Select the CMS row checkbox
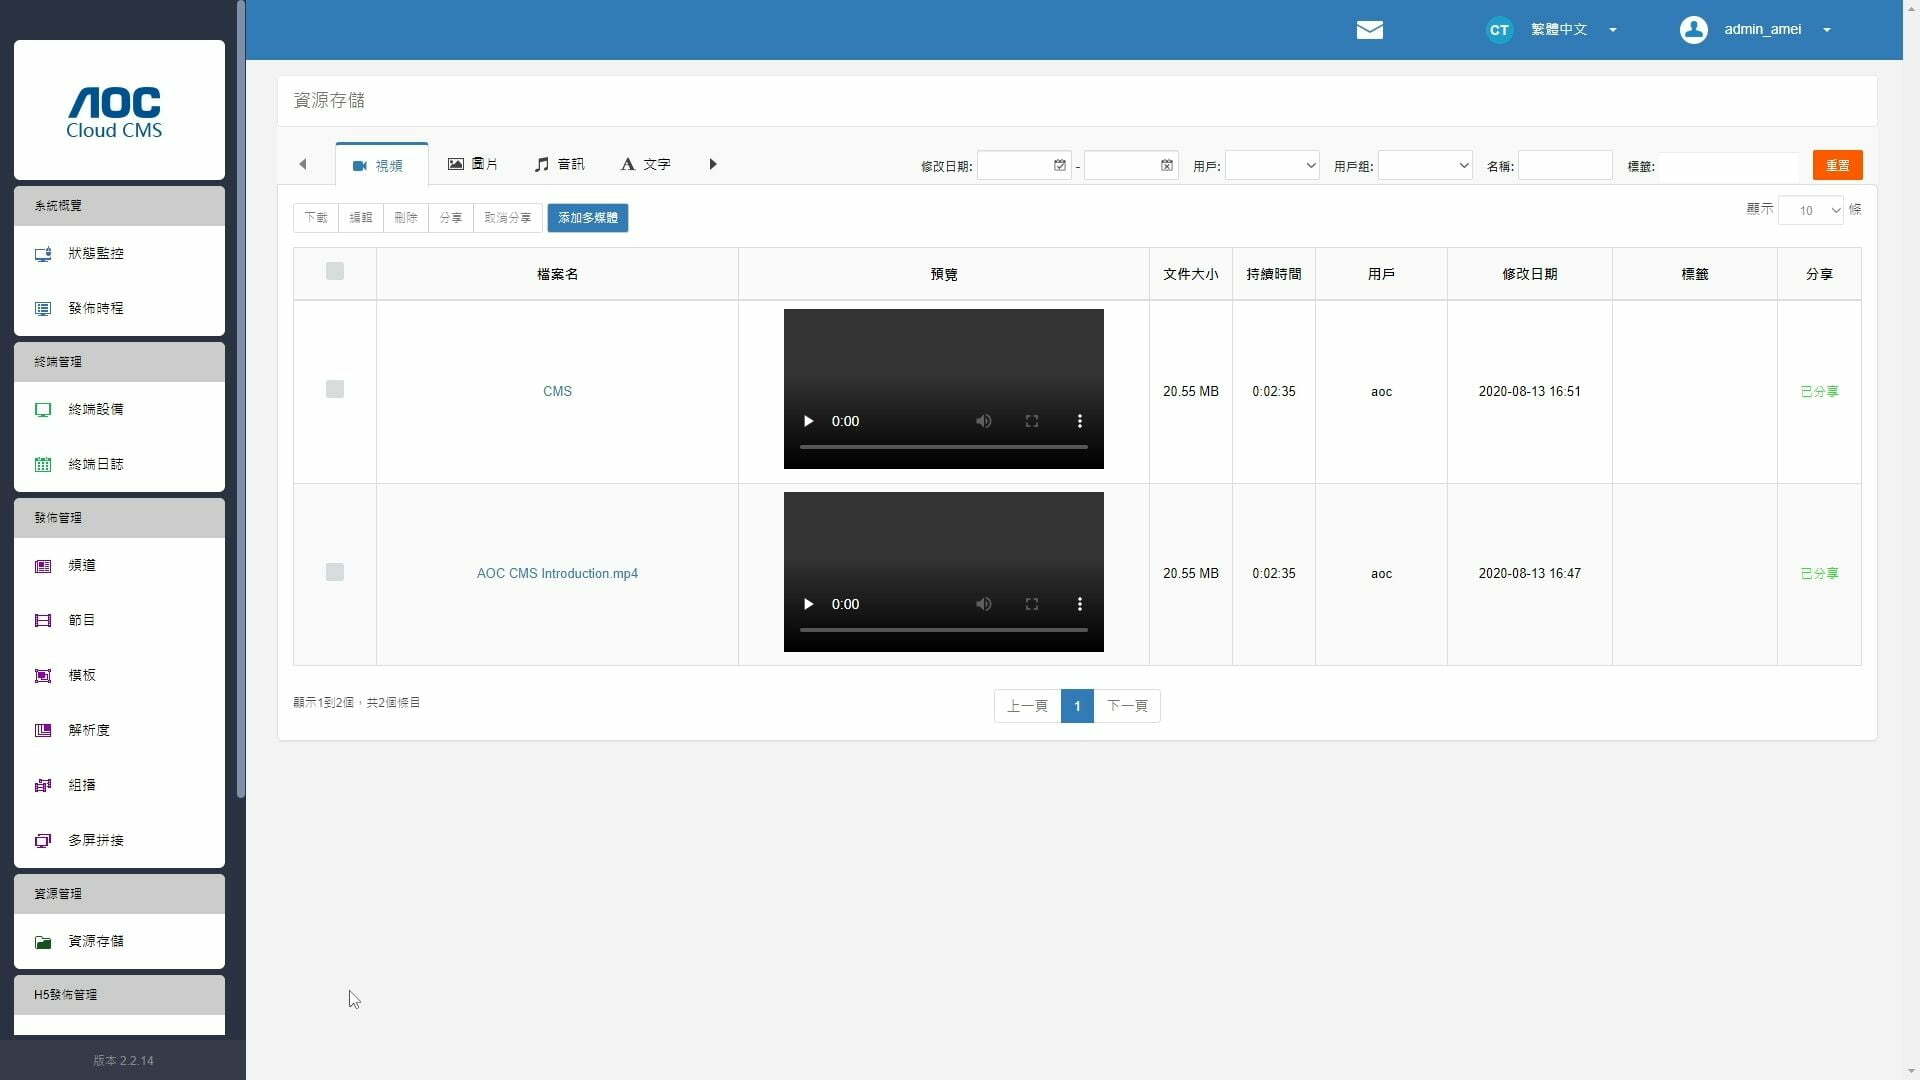This screenshot has height=1080, width=1920. coord(335,389)
